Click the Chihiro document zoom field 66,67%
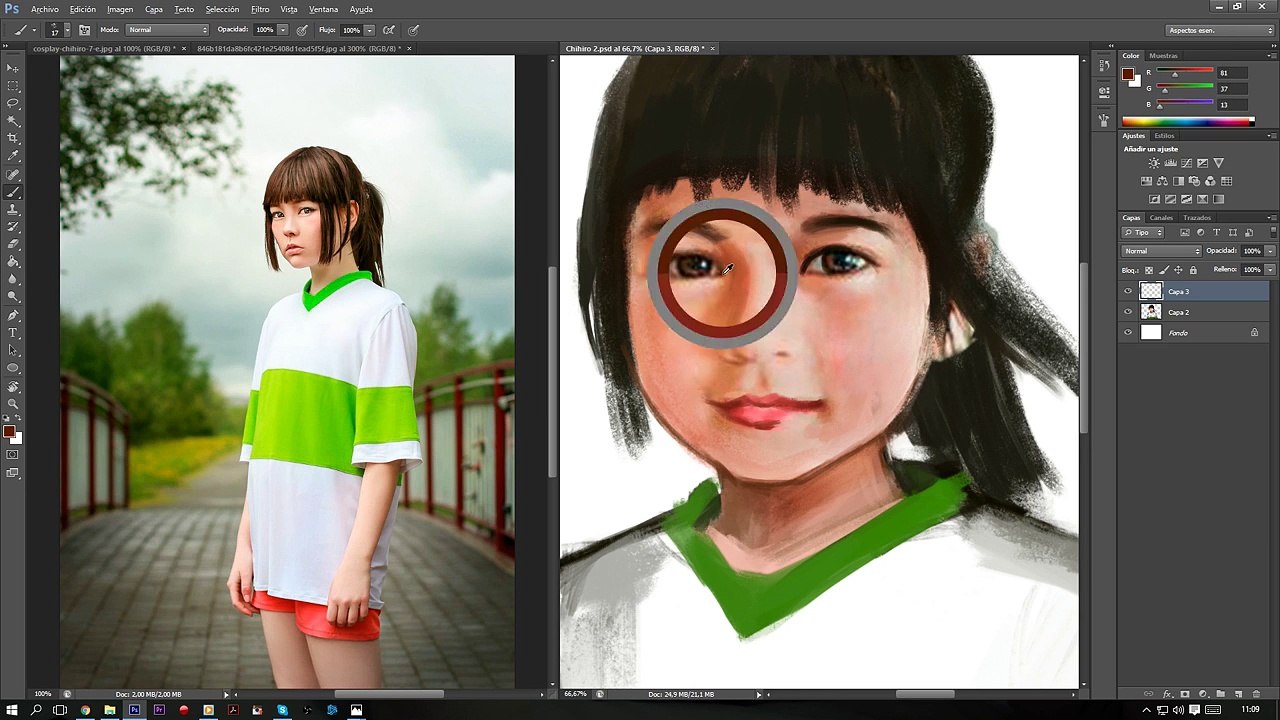Image resolution: width=1280 pixels, height=720 pixels. [x=576, y=694]
